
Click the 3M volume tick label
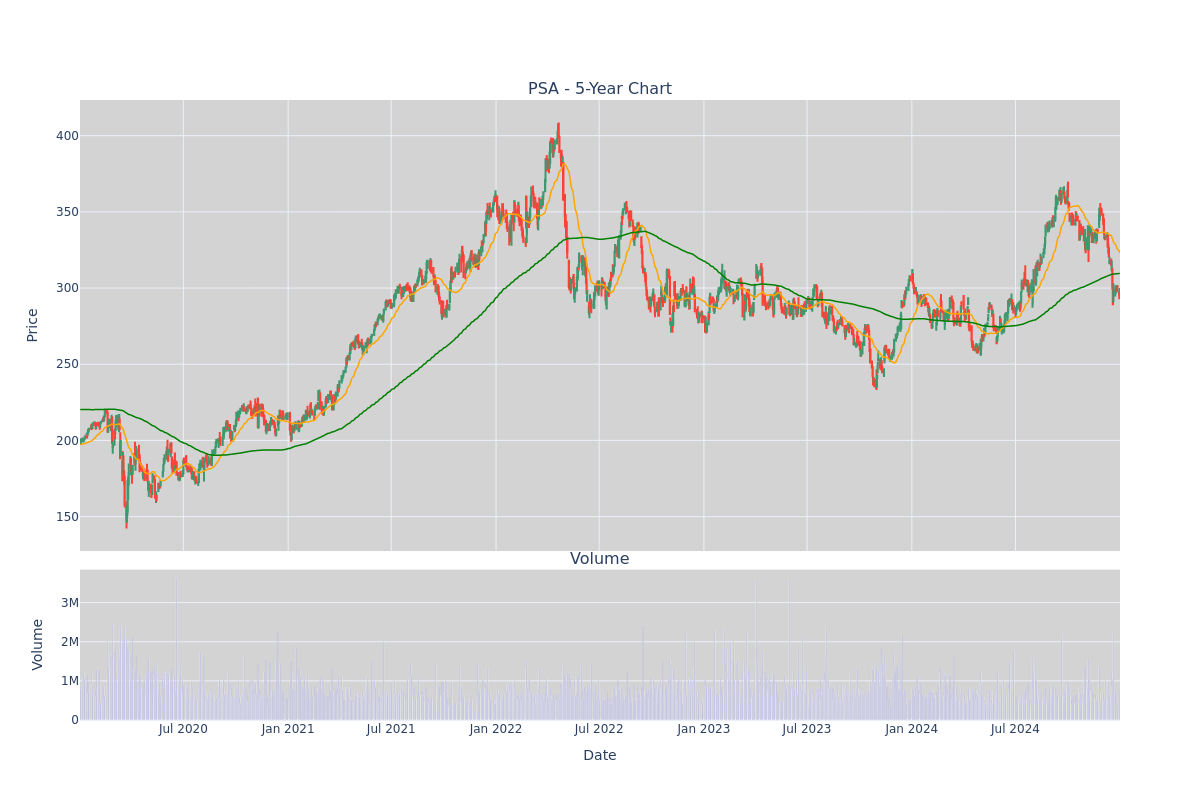pyautogui.click(x=70, y=602)
